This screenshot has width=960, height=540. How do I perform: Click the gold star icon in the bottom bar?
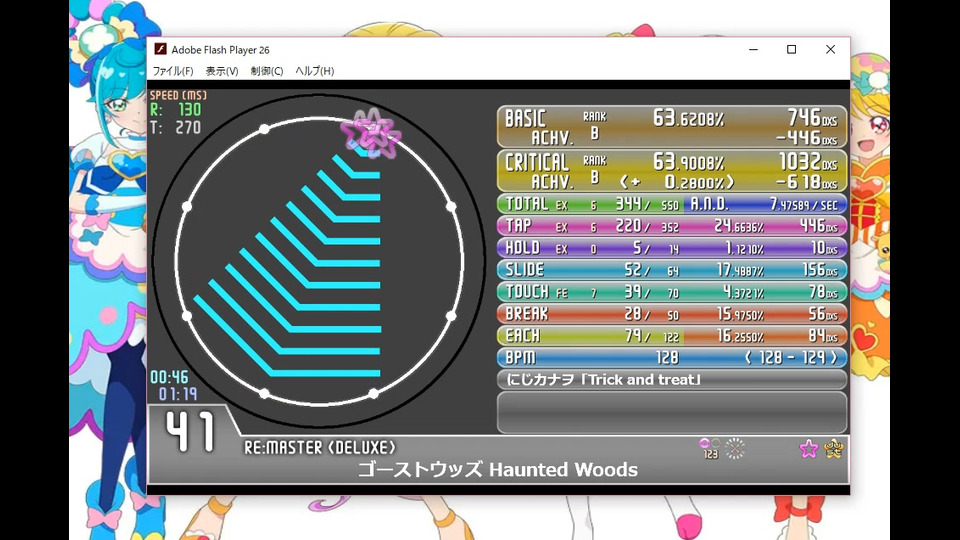point(833,449)
